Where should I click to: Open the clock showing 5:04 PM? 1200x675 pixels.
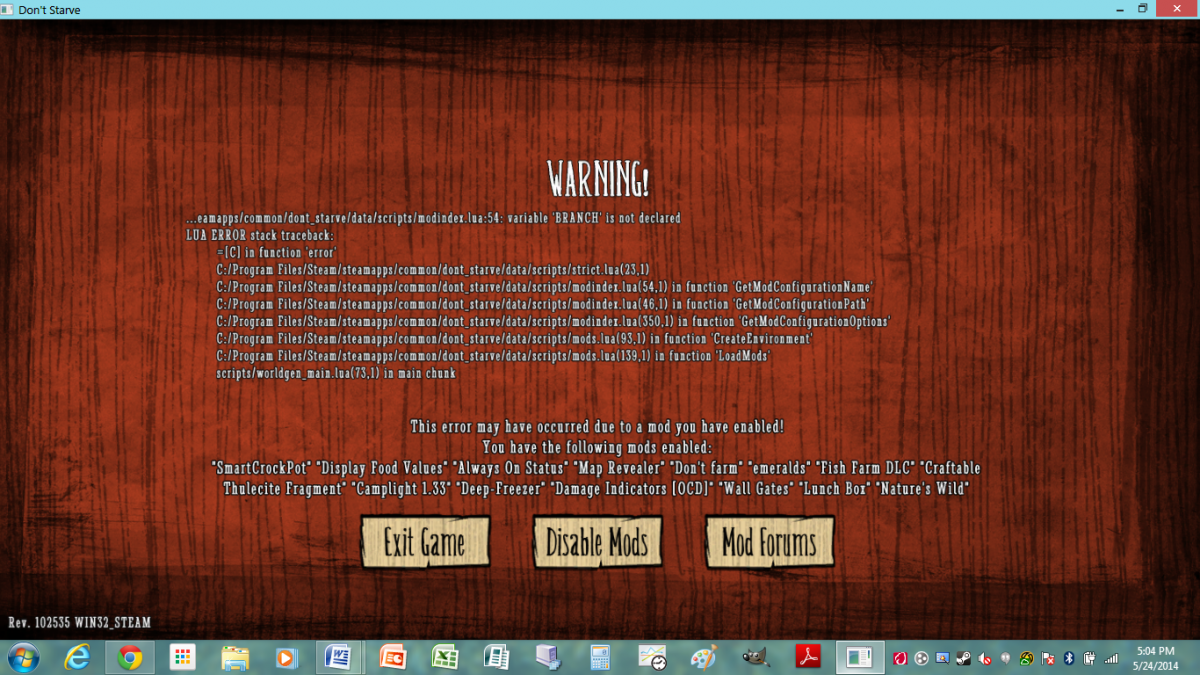pos(1155,659)
